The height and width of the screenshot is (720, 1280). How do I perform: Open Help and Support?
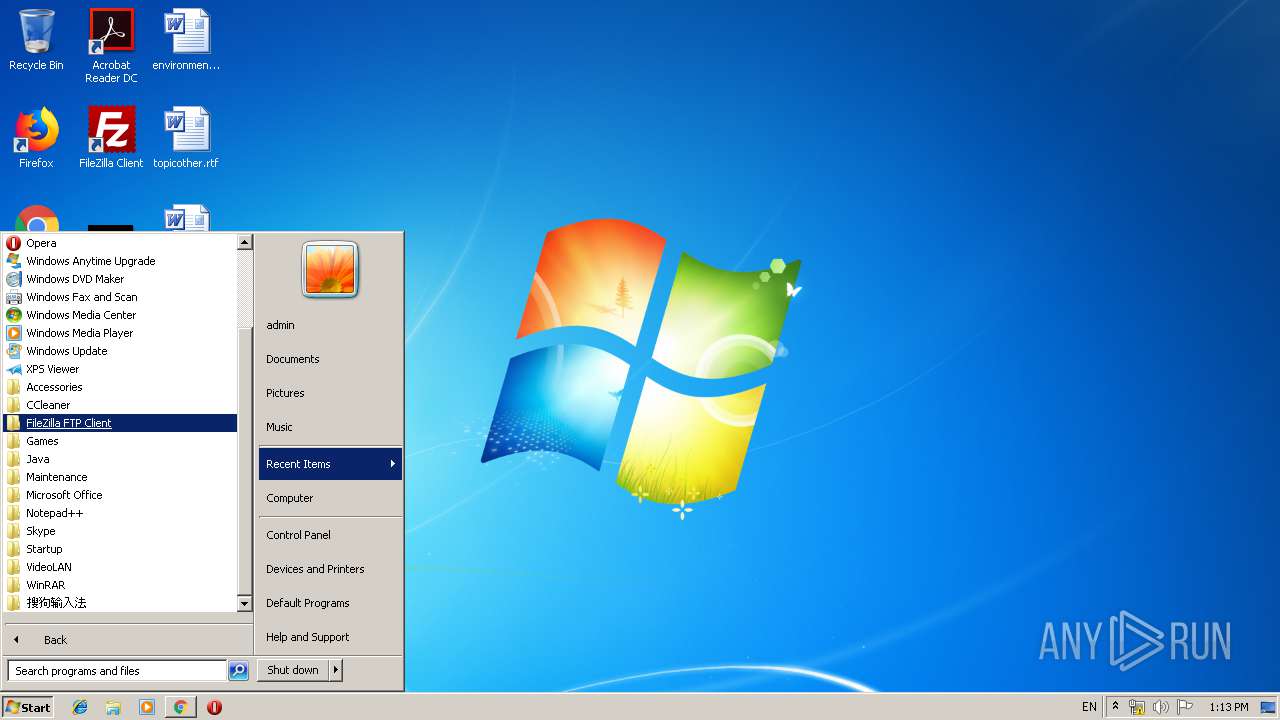click(x=330, y=637)
